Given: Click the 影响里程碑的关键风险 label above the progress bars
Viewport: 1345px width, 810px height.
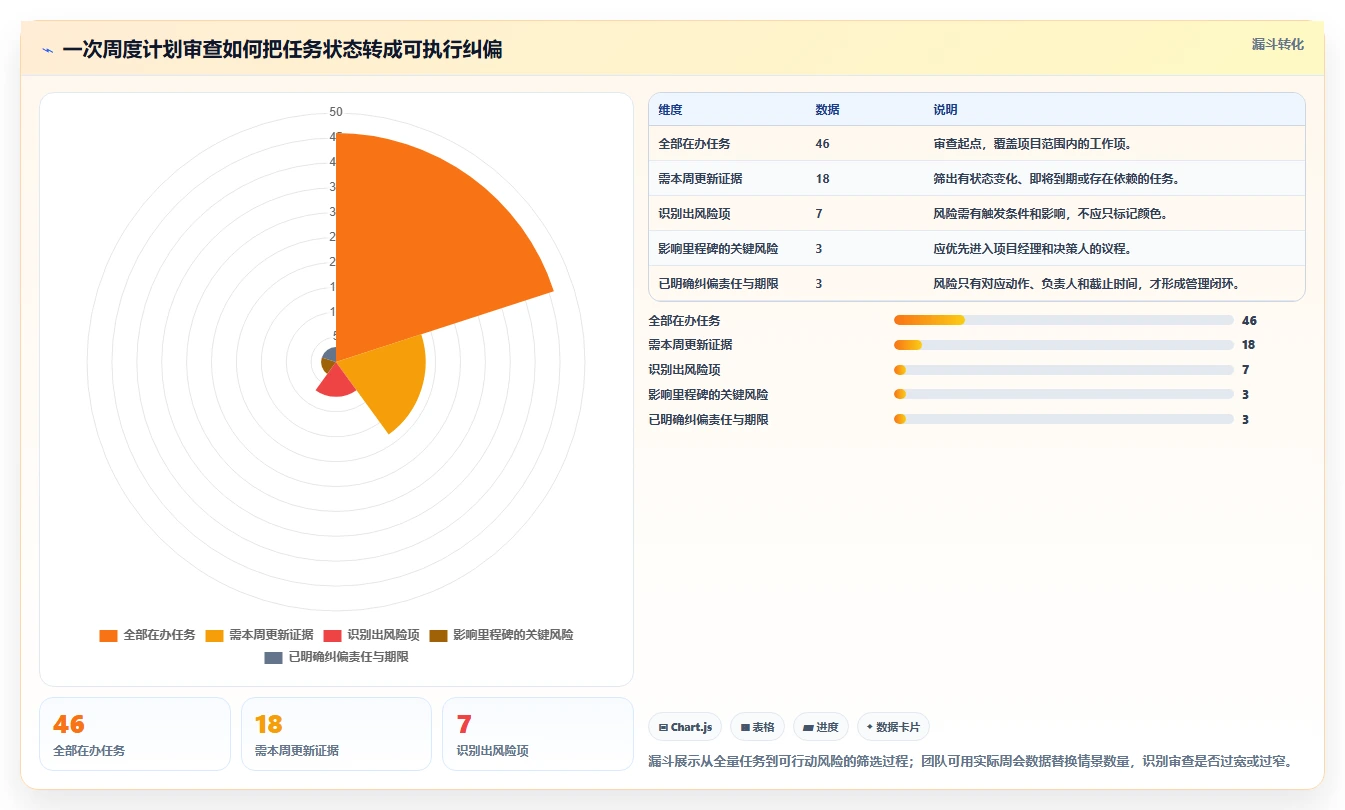Looking at the screenshot, I should [x=708, y=395].
